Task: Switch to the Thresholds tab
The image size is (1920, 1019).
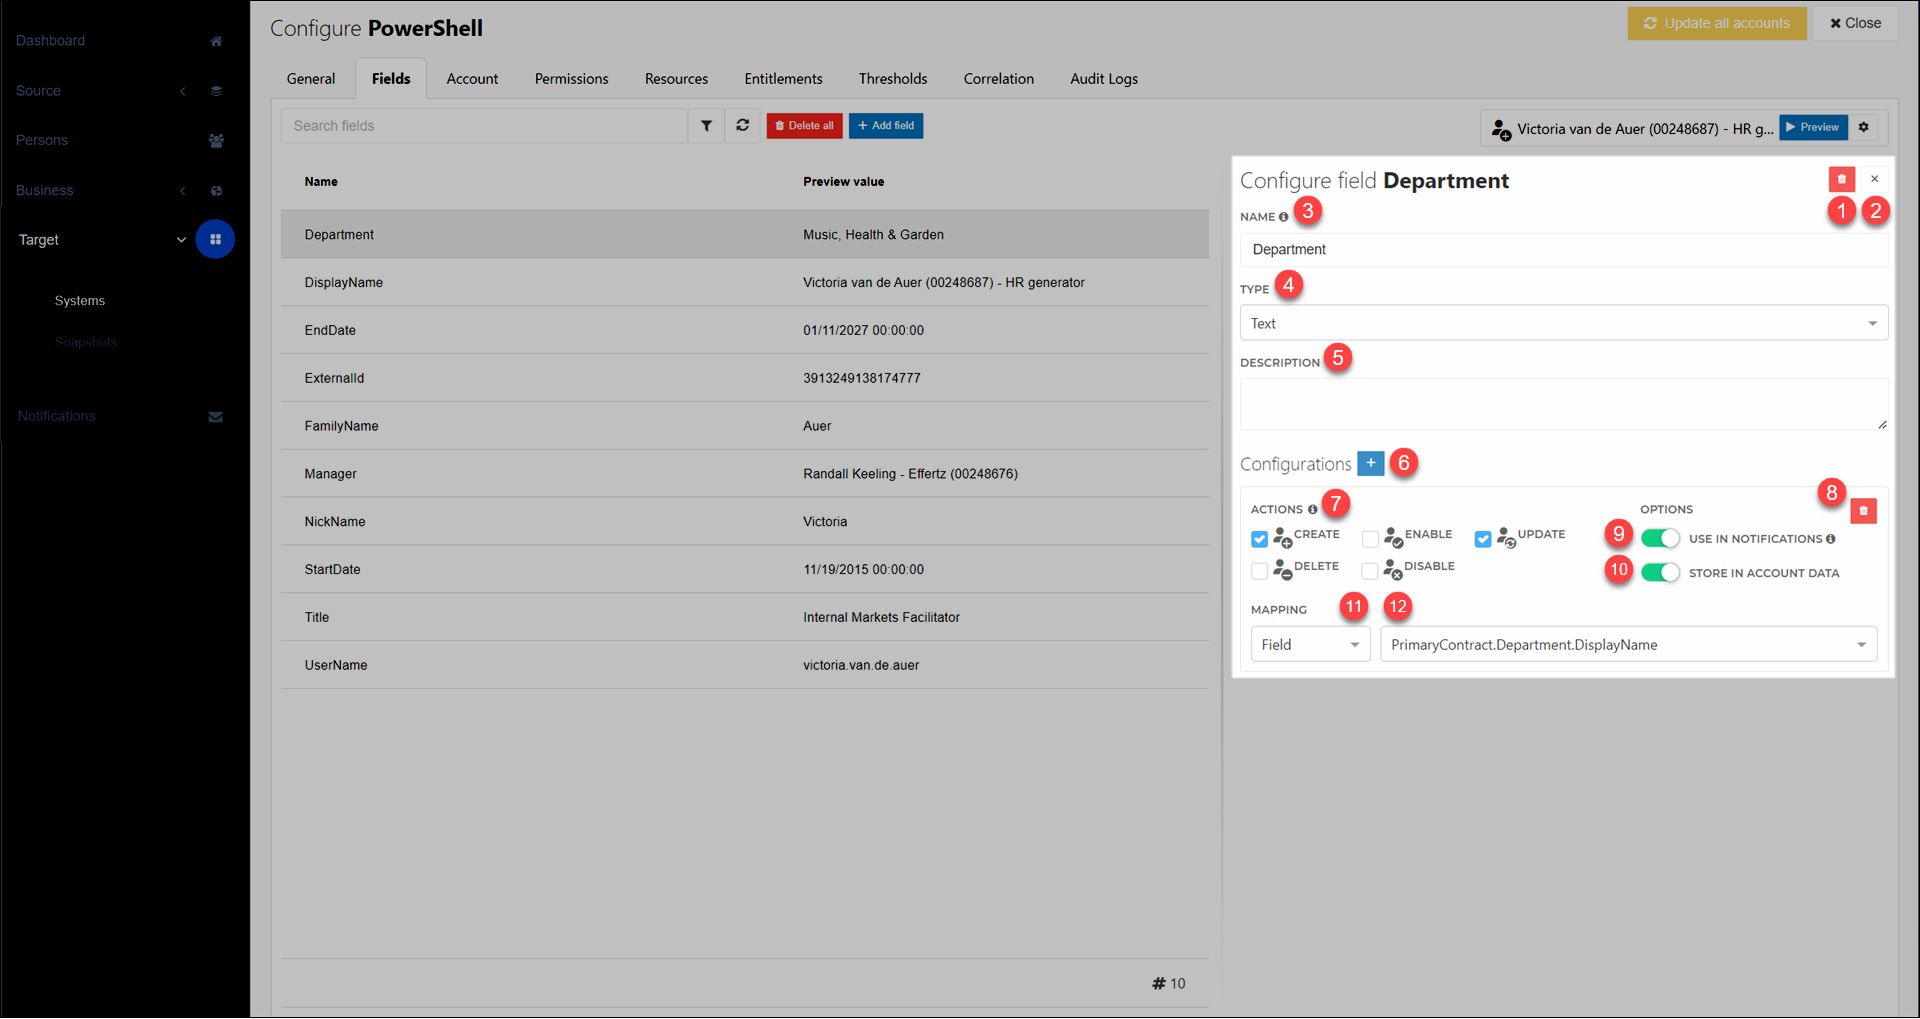Action: click(893, 79)
